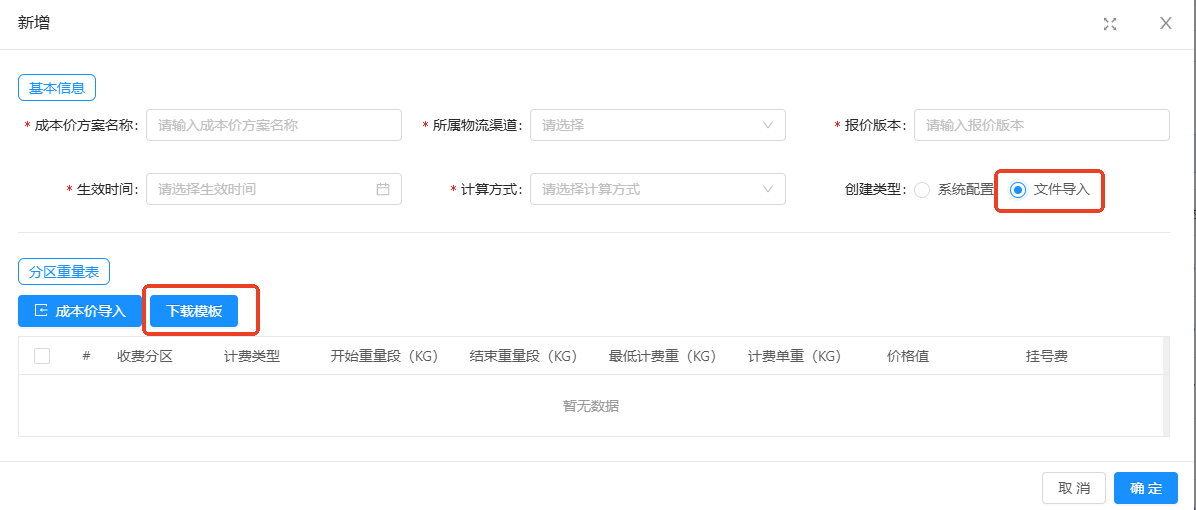
Task: Click the chevron arrow in 所属物流渠道 field
Action: (x=768, y=125)
